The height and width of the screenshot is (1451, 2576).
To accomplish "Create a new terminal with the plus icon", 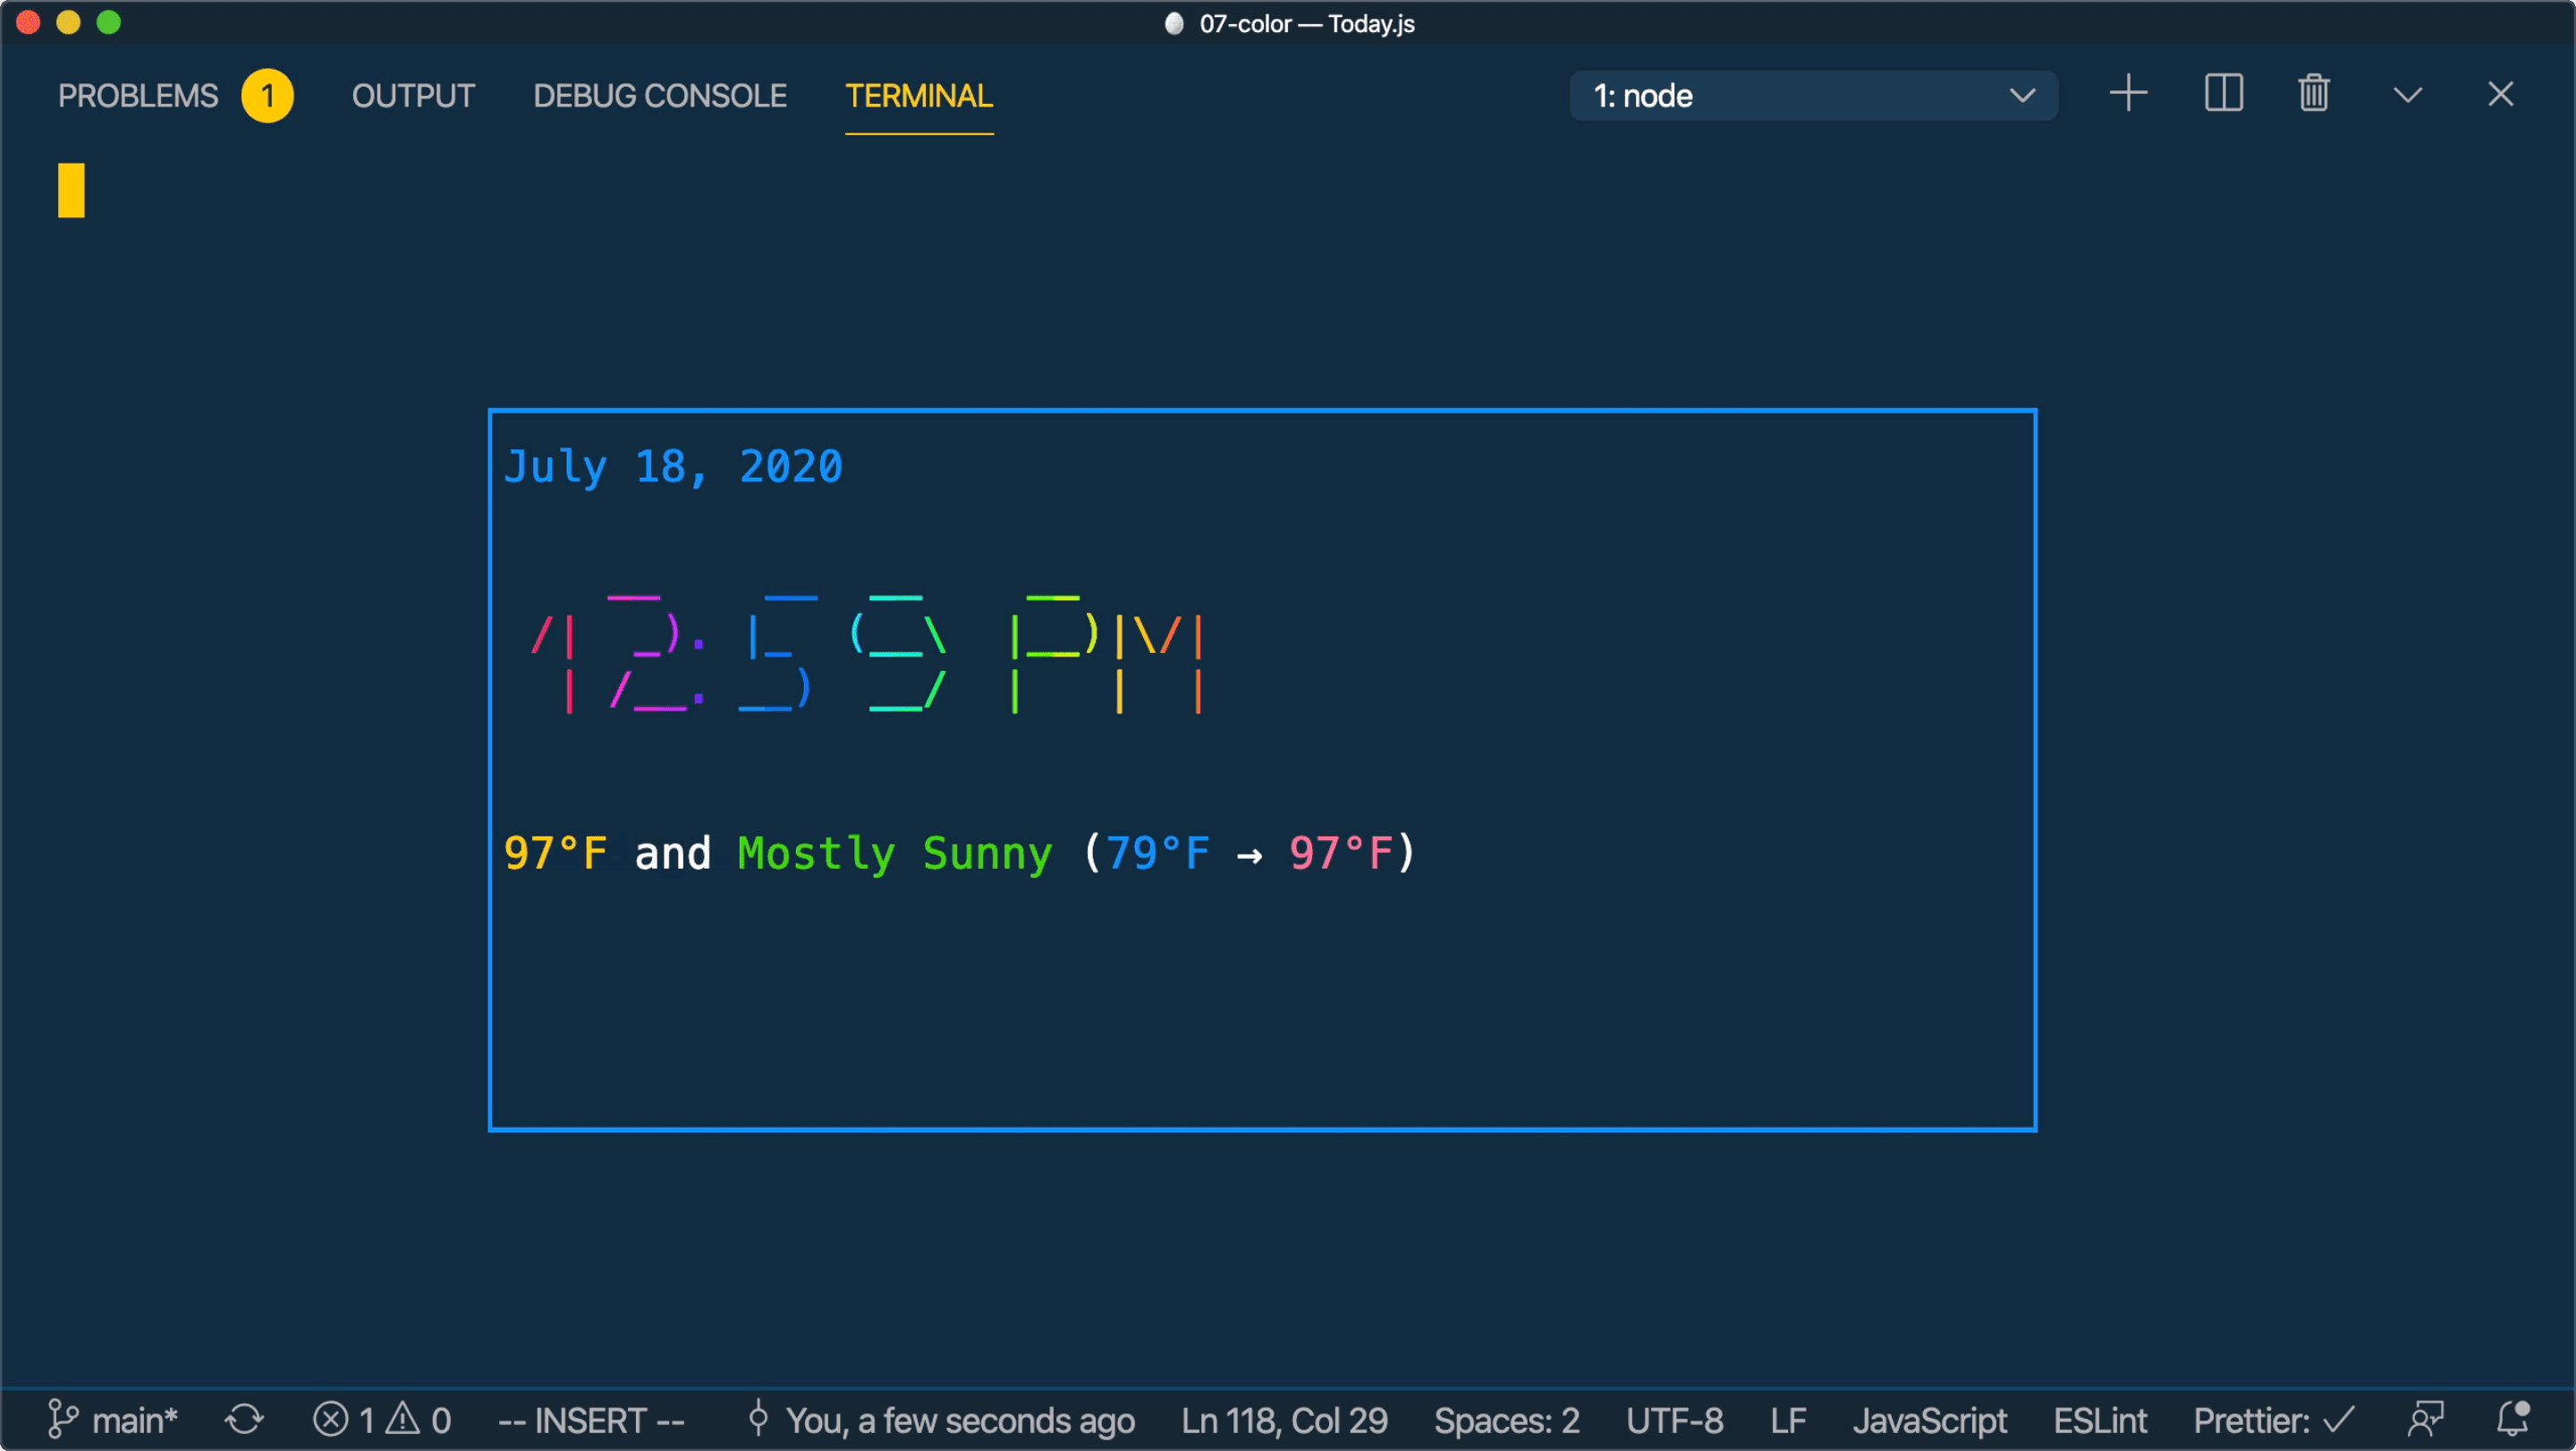I will pos(2128,94).
